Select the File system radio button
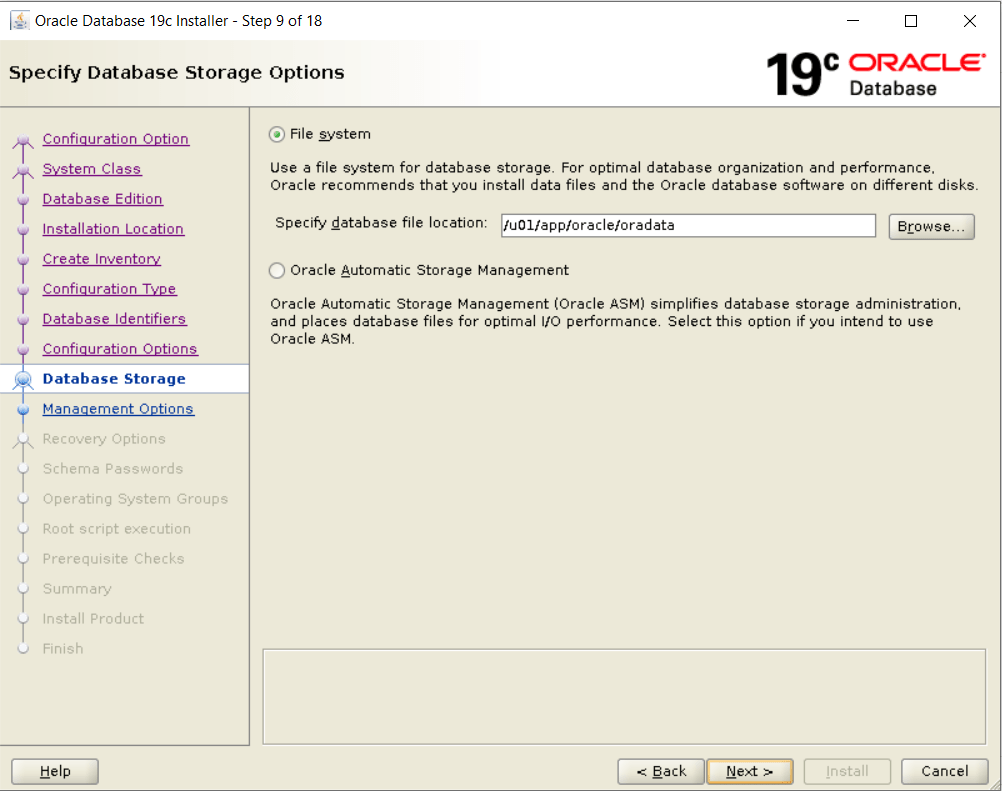The image size is (1002, 791). (277, 134)
